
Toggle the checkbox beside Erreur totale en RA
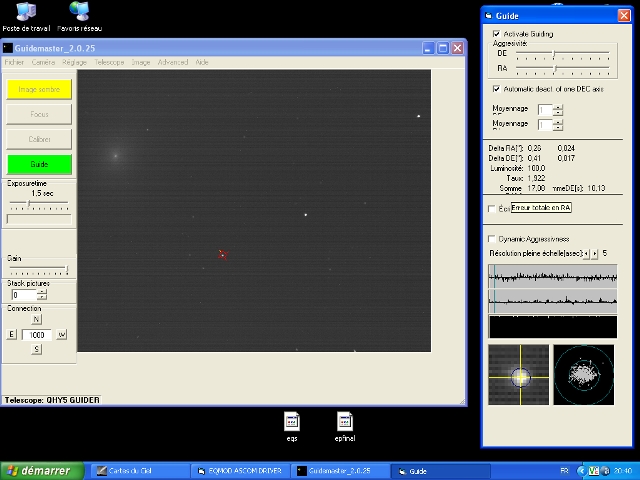492,209
